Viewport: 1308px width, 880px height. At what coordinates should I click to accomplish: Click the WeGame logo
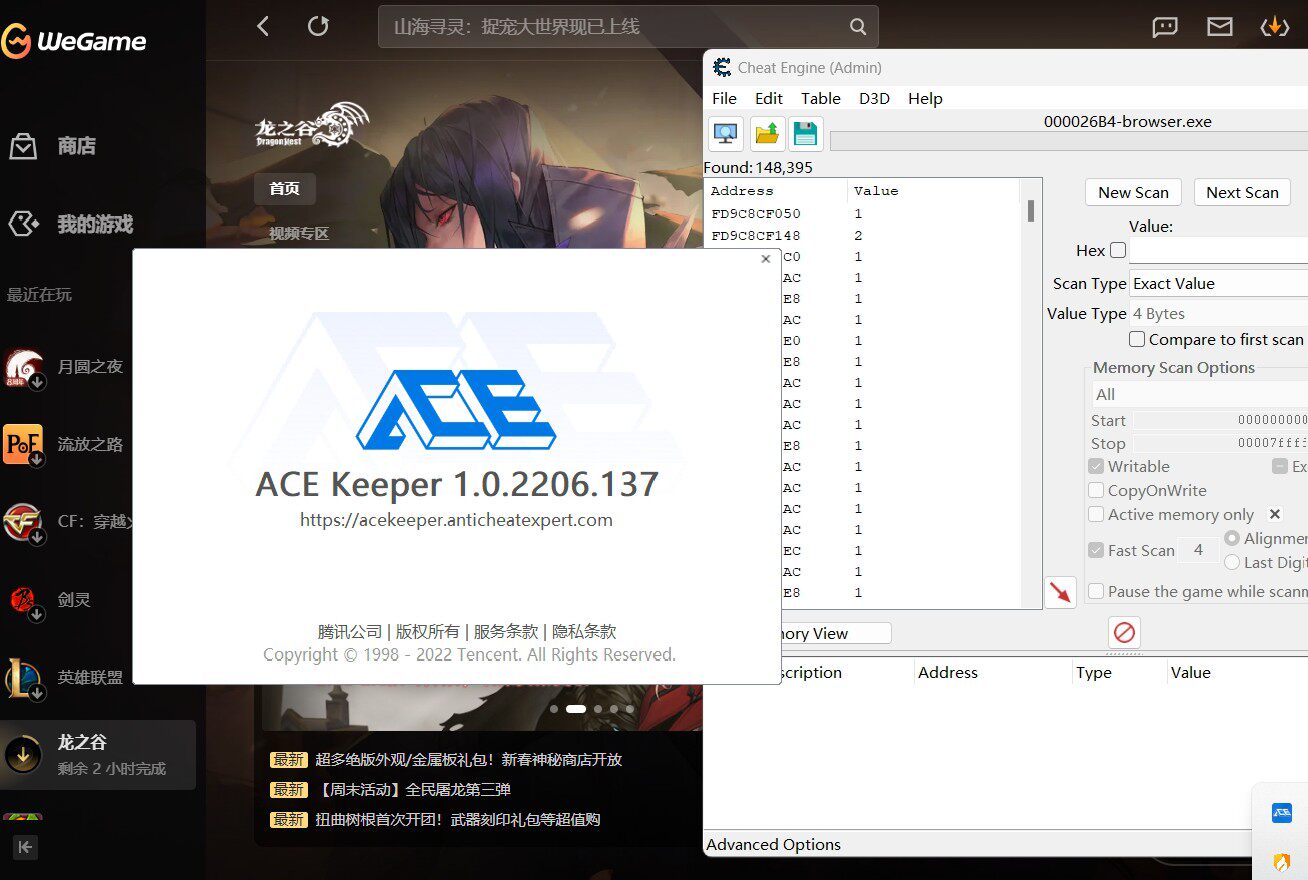(x=74, y=41)
